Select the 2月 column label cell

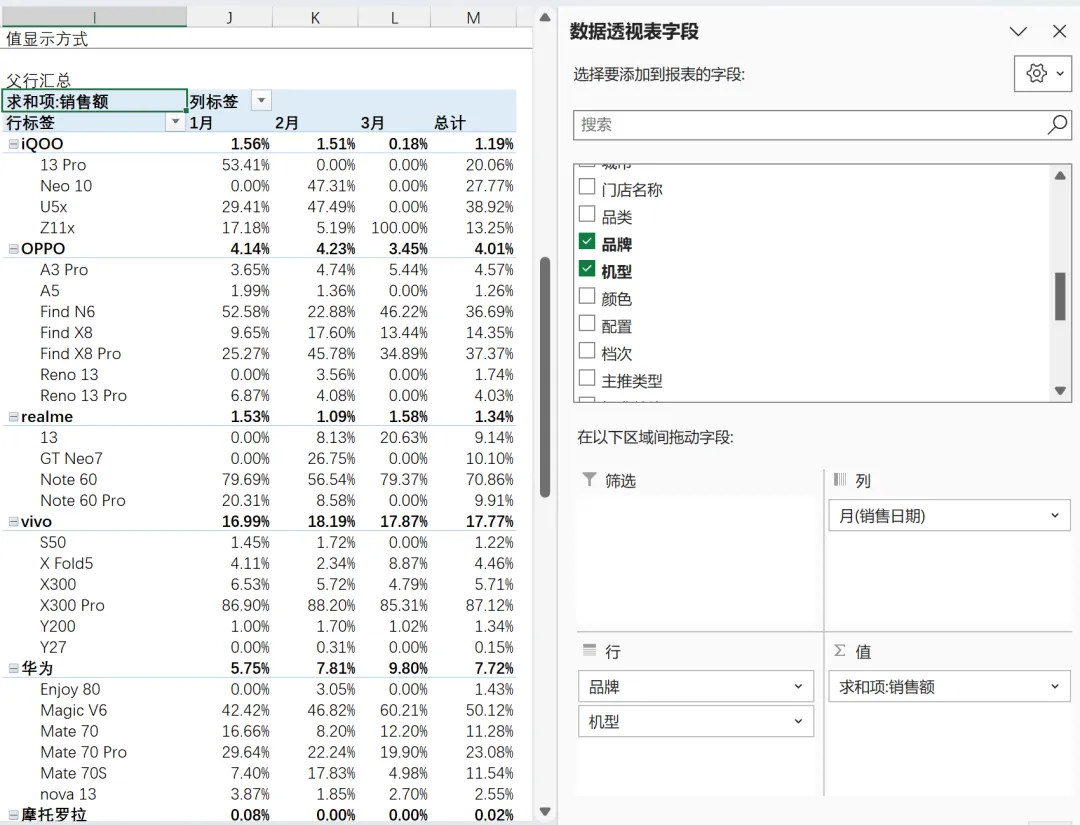tap(287, 123)
